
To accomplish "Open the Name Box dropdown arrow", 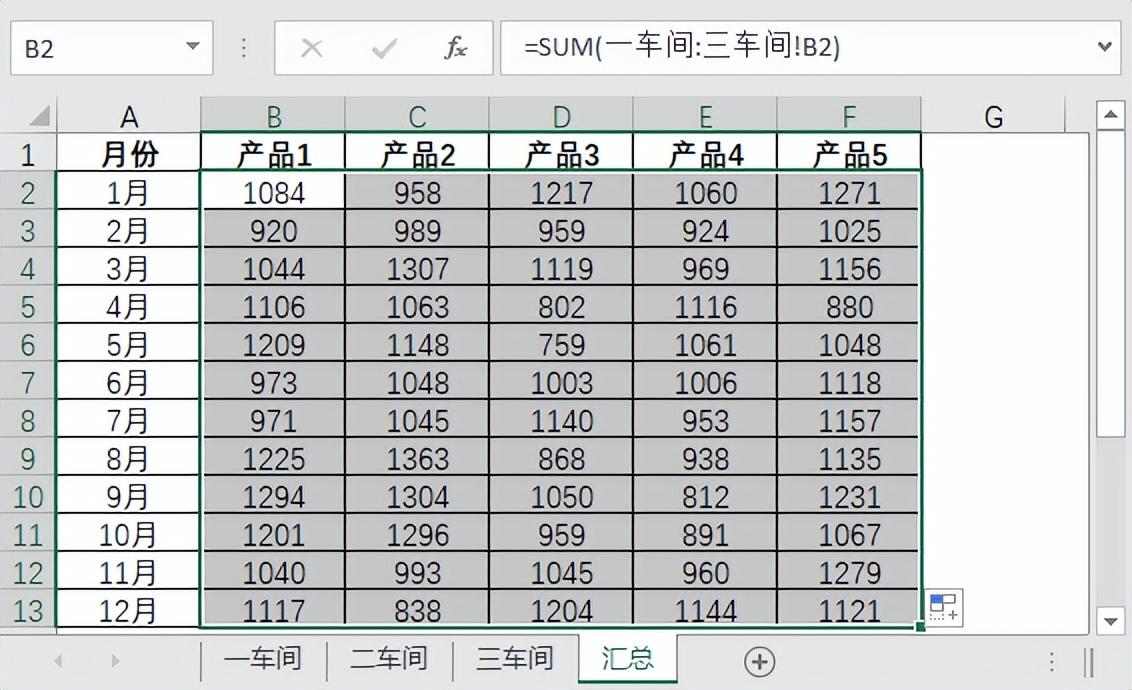I will tap(192, 47).
